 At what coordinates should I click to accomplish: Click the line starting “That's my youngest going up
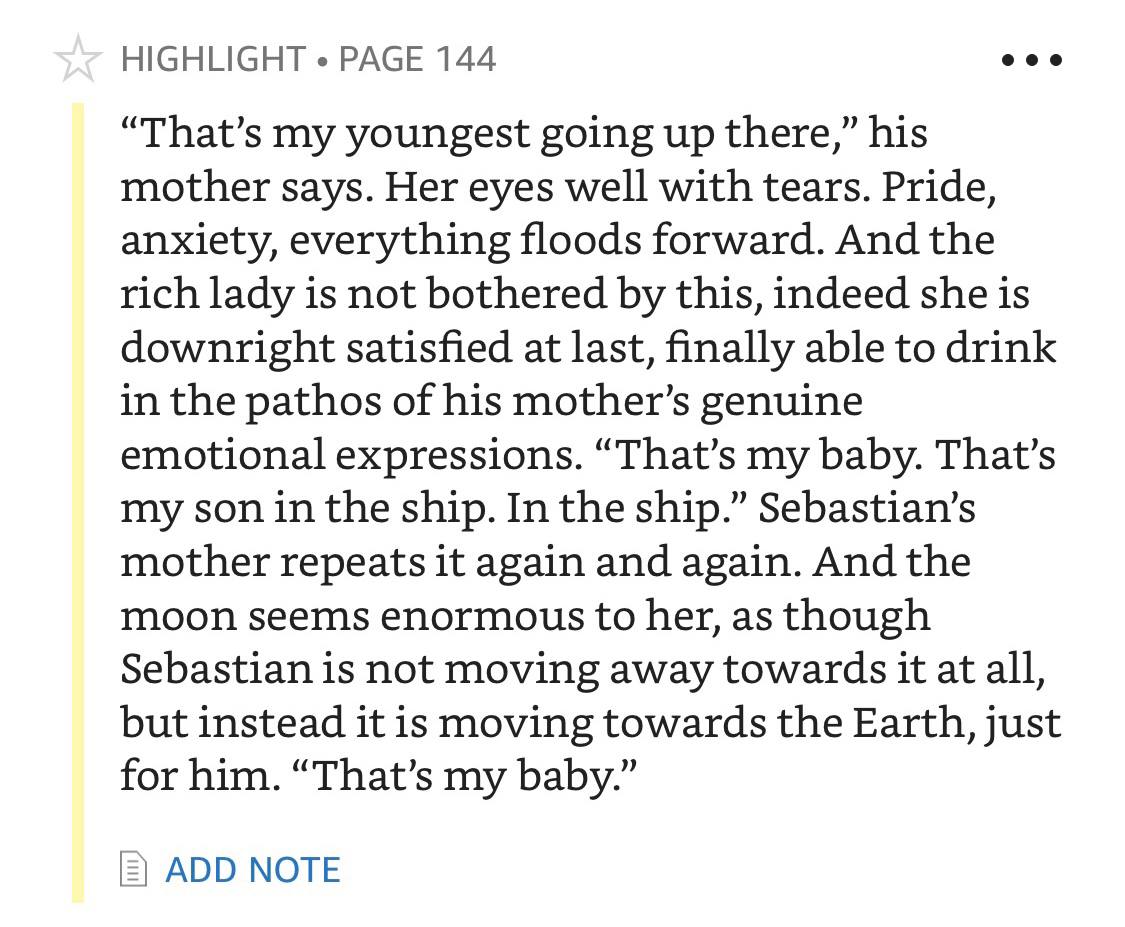[x=524, y=134]
